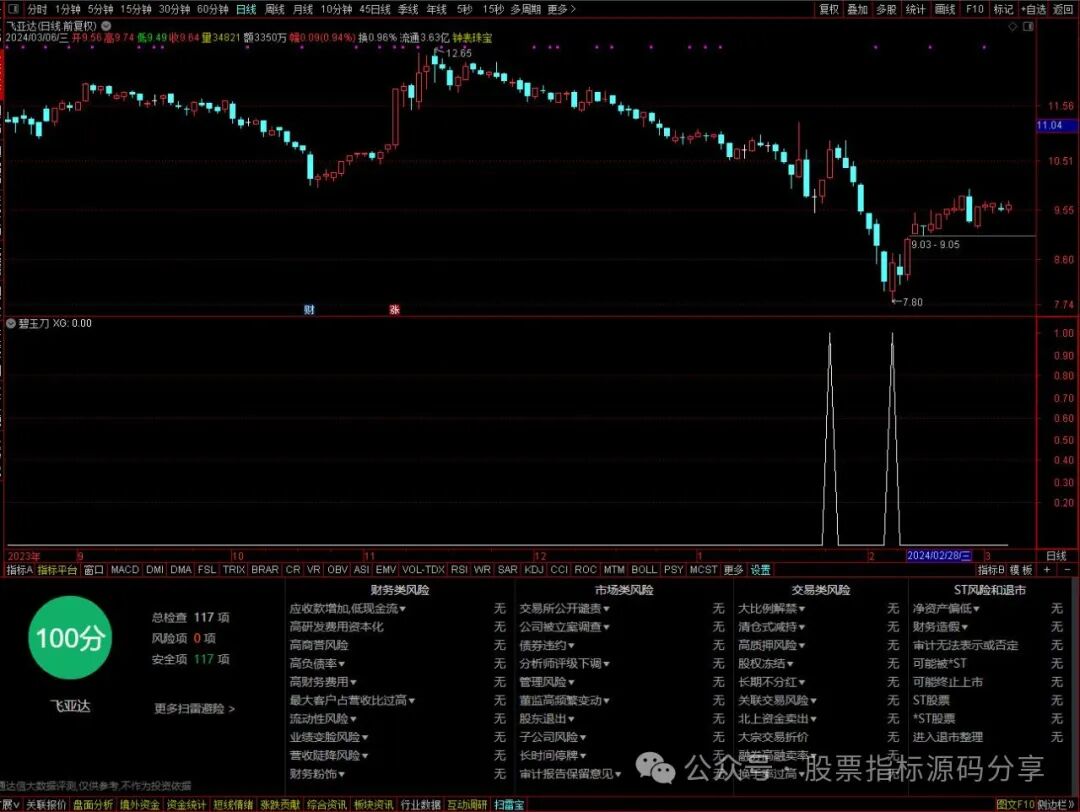Open 更多扫雷避险 link
The width and height of the screenshot is (1080, 812).
click(x=194, y=708)
